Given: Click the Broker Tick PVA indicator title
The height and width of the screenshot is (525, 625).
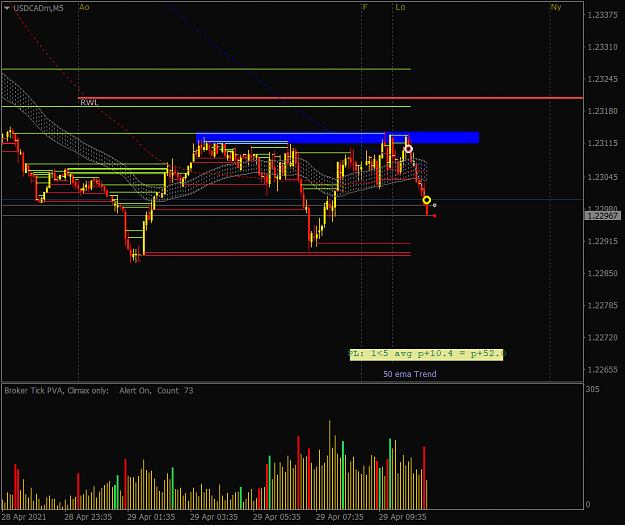Looking at the screenshot, I should 56,391.
